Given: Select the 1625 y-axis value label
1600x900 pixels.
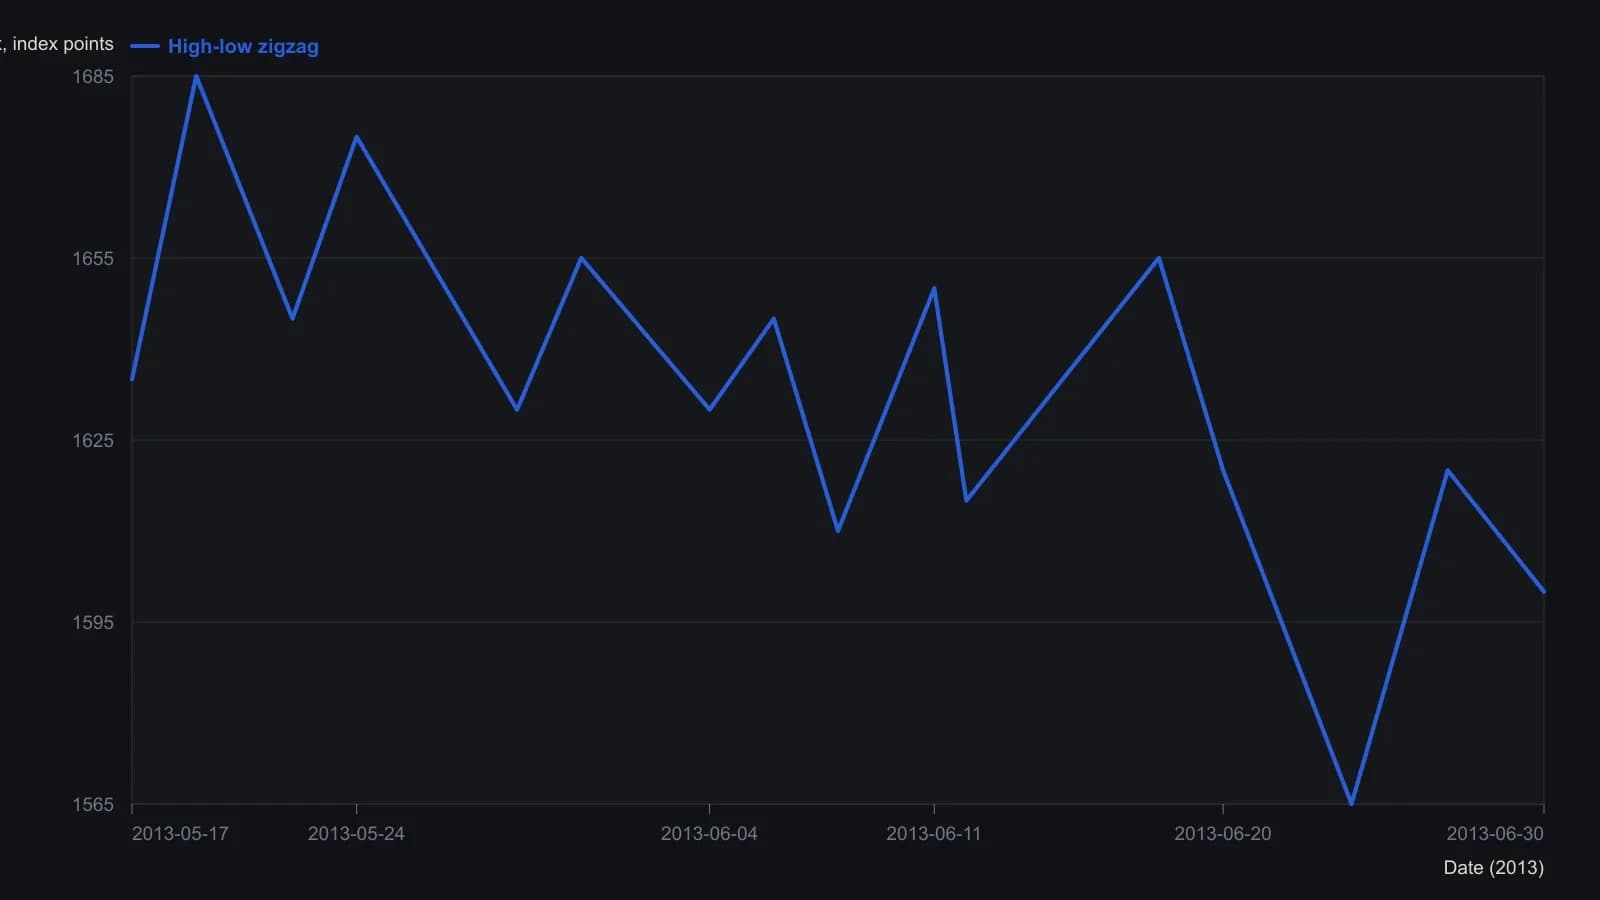Looking at the screenshot, I should click(93, 440).
